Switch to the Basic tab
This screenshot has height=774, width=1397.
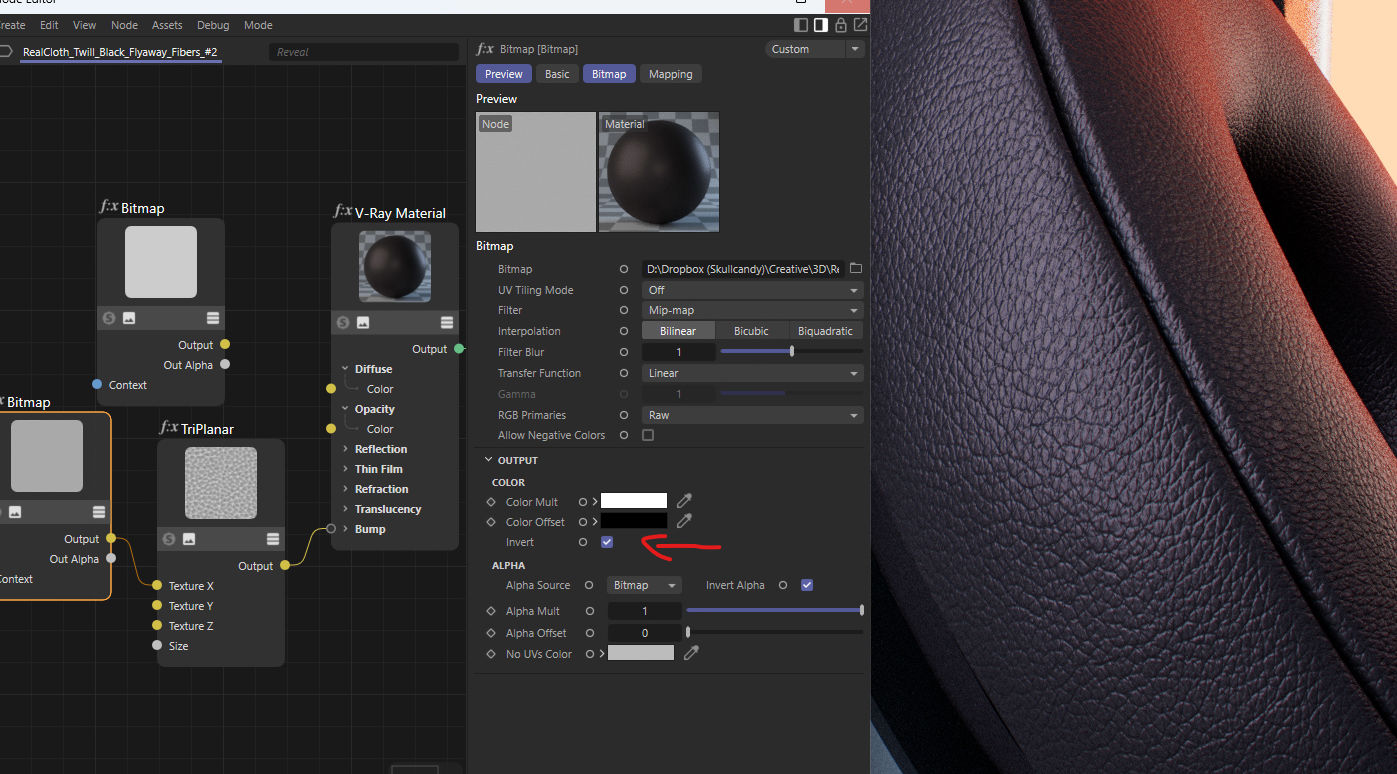click(557, 74)
